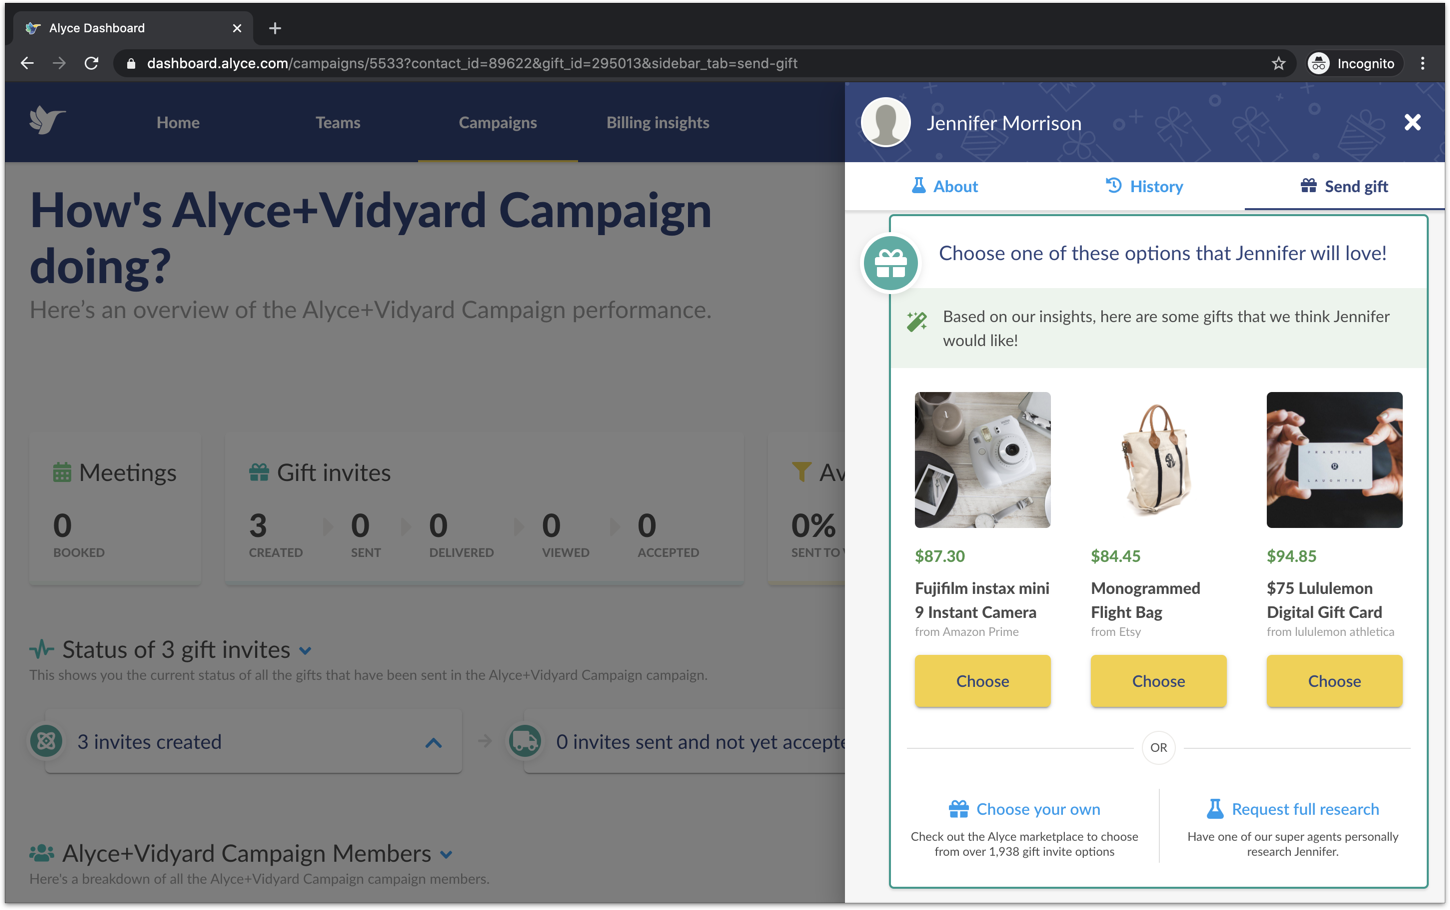Screen dimensions: 1450x910
Task: Expand Alyce+Vidyard Campaign Members dropdown
Action: coord(446,855)
